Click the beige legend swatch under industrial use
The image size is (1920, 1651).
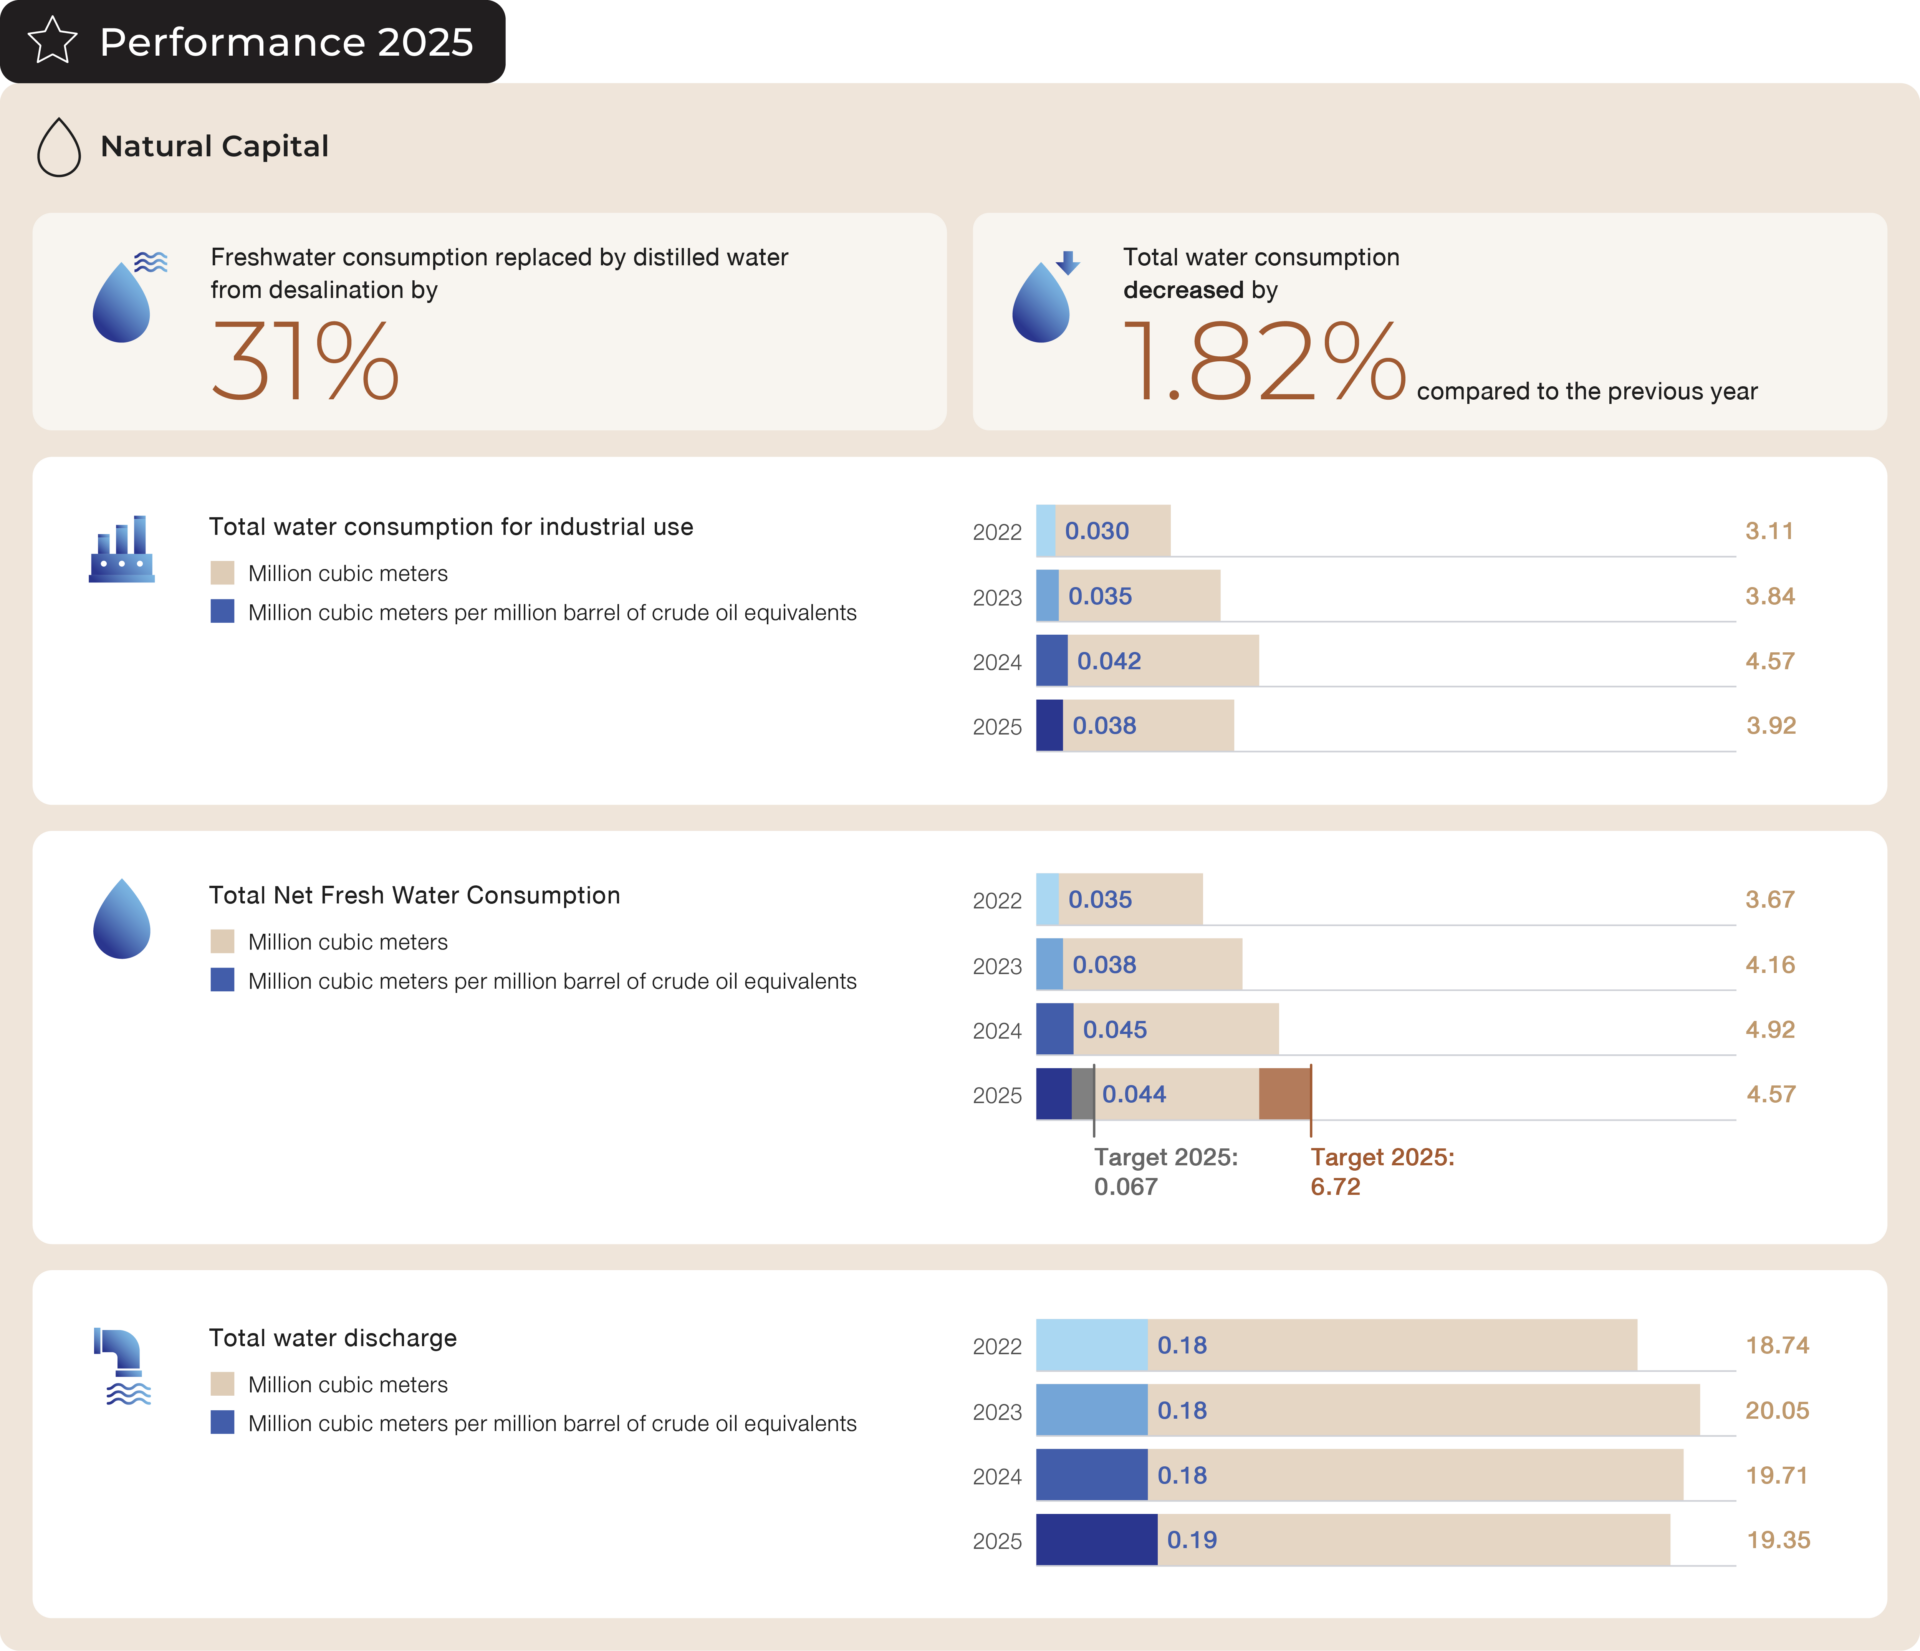(222, 573)
